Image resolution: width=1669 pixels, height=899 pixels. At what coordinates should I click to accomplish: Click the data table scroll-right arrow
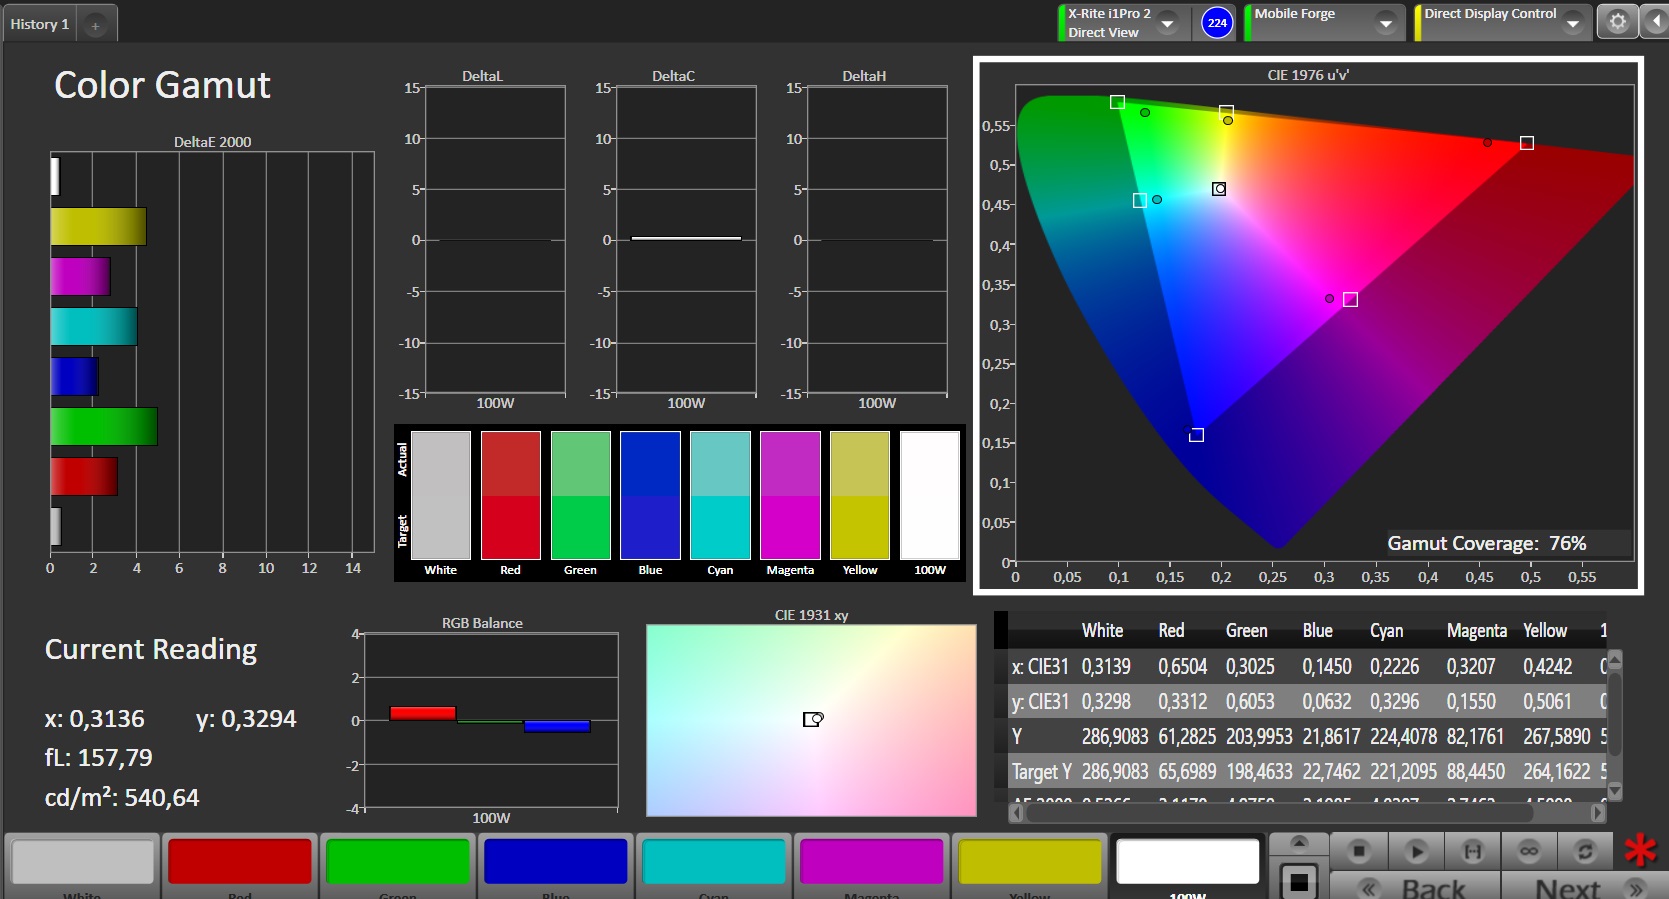point(1597,814)
